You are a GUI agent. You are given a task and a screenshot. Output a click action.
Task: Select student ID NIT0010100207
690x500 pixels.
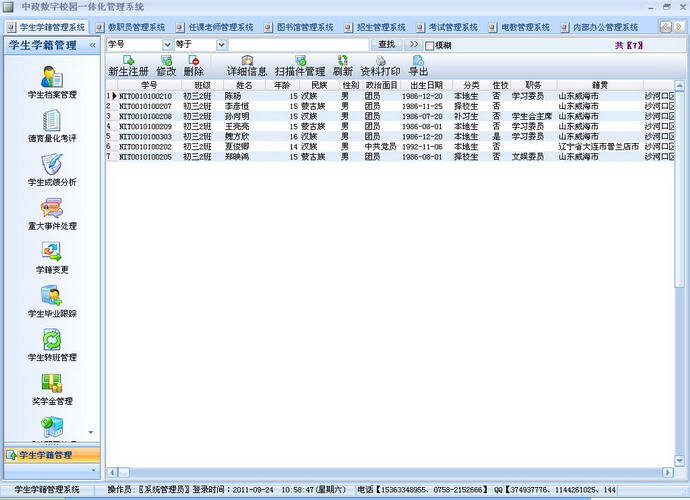pyautogui.click(x=146, y=106)
